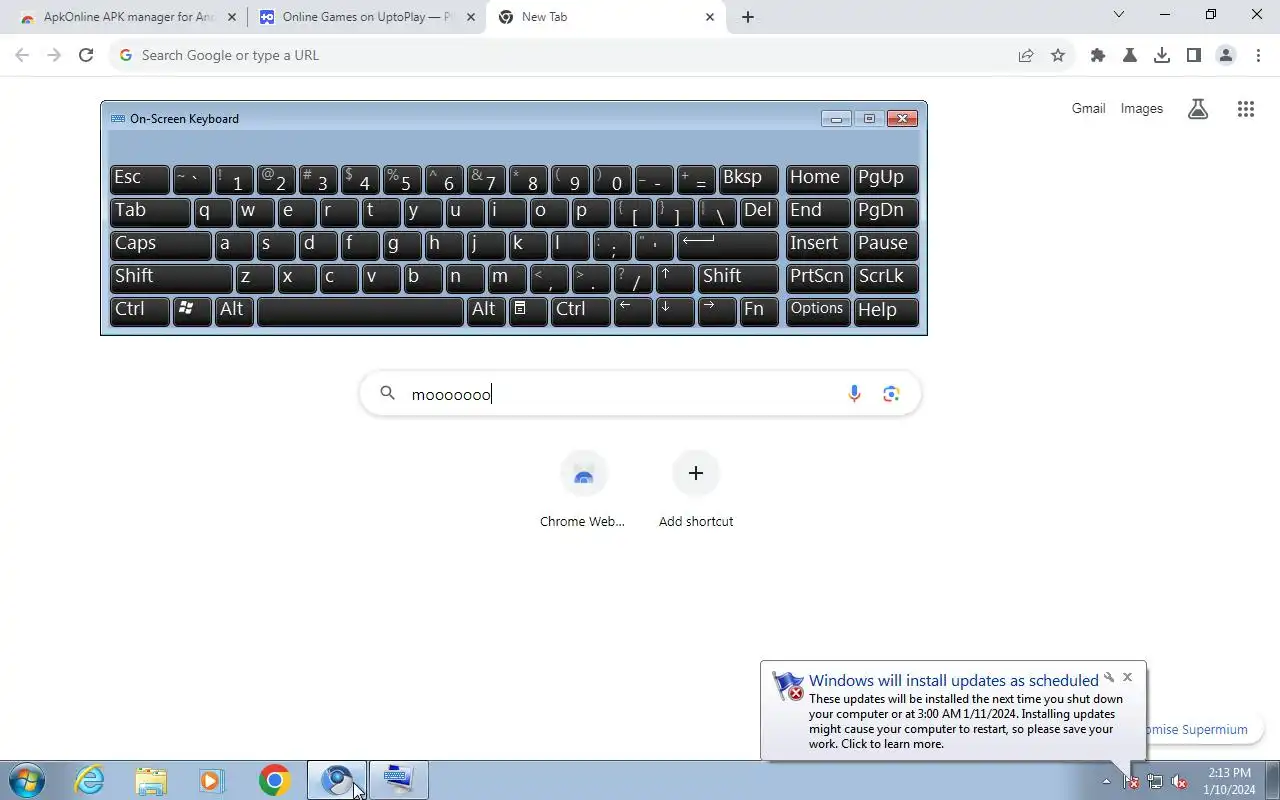Click the volume icon in system tray
The width and height of the screenshot is (1280, 800).
1180,782
